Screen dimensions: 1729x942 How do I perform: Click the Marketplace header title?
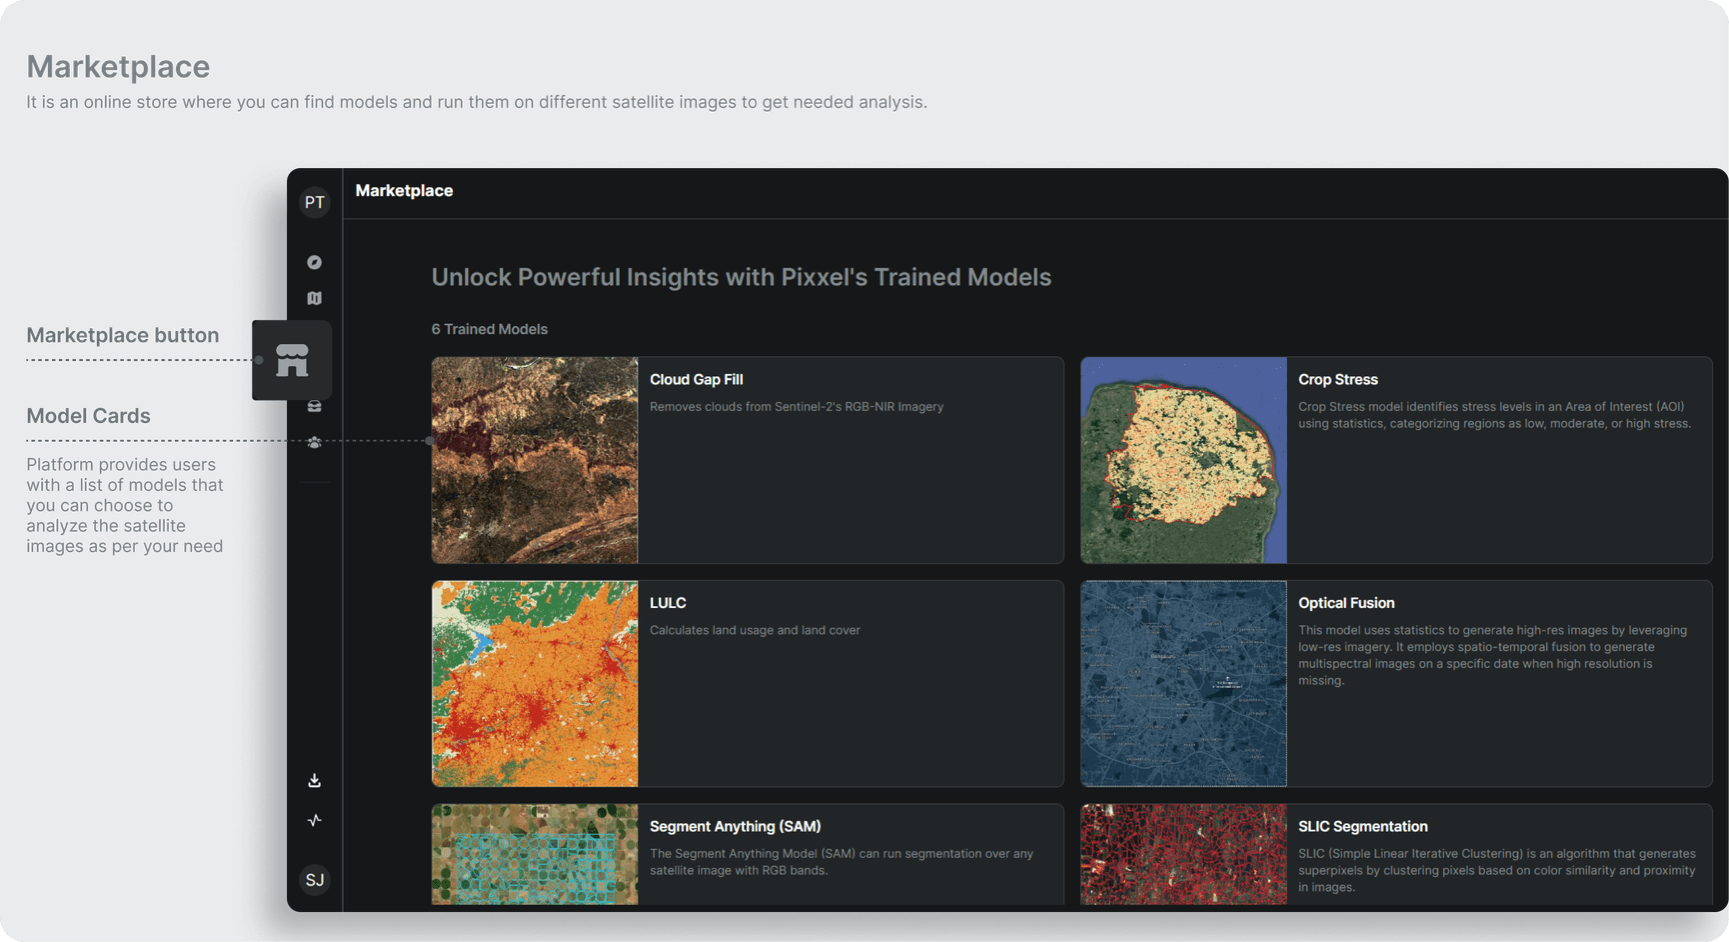tap(404, 191)
